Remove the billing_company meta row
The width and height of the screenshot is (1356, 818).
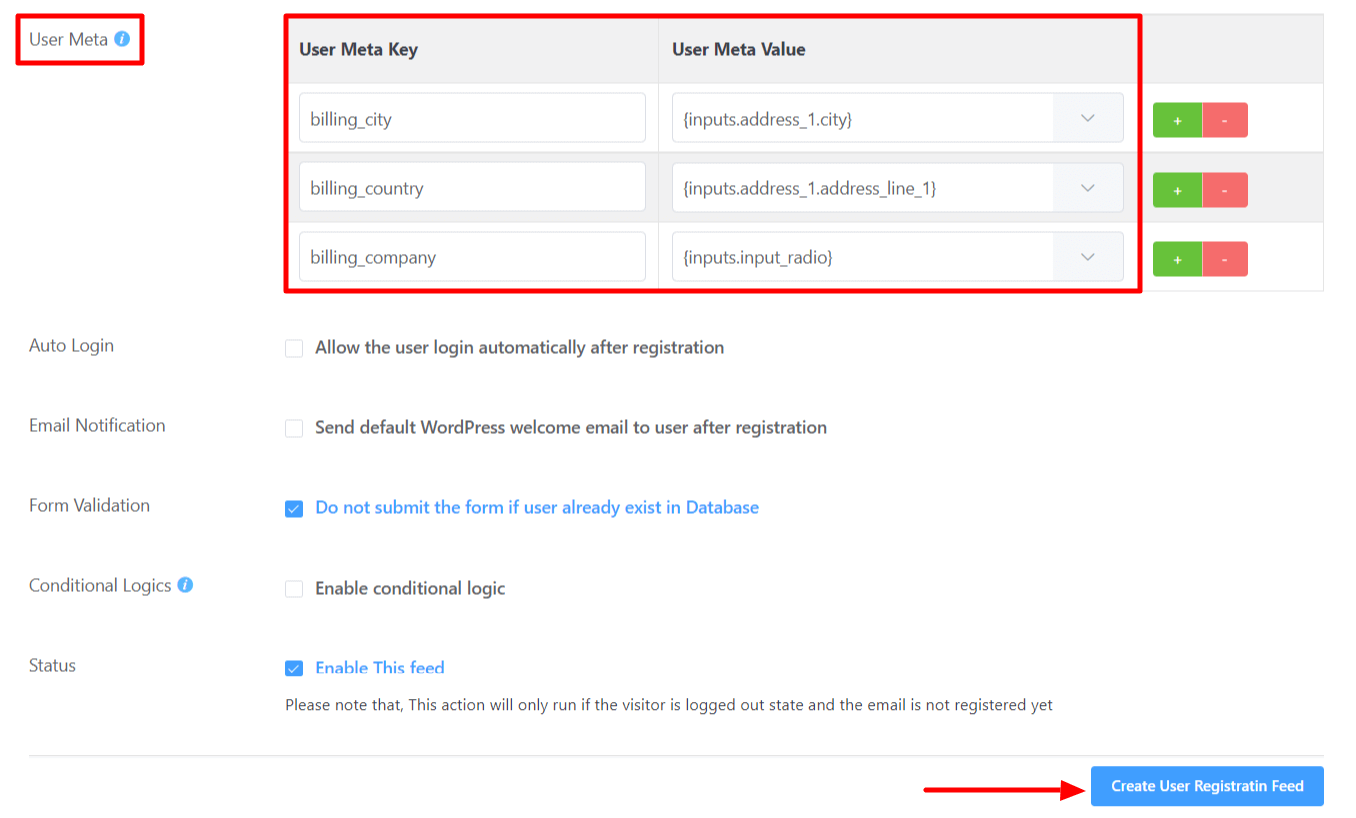pos(1225,259)
